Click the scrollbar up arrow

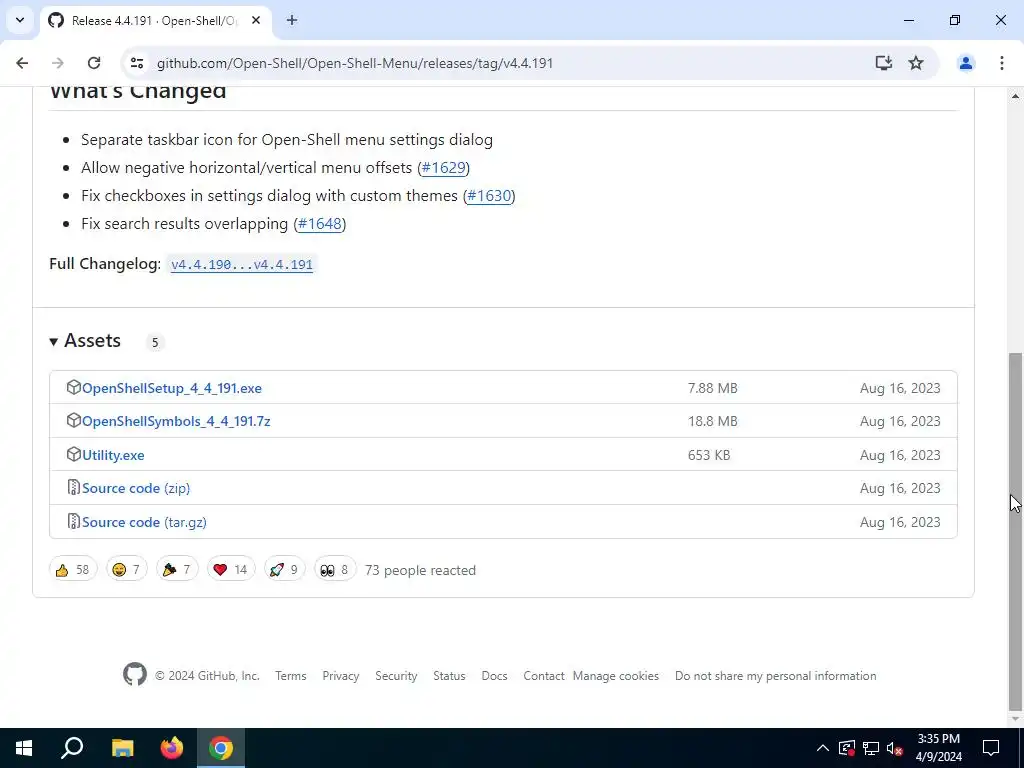pos(1015,95)
